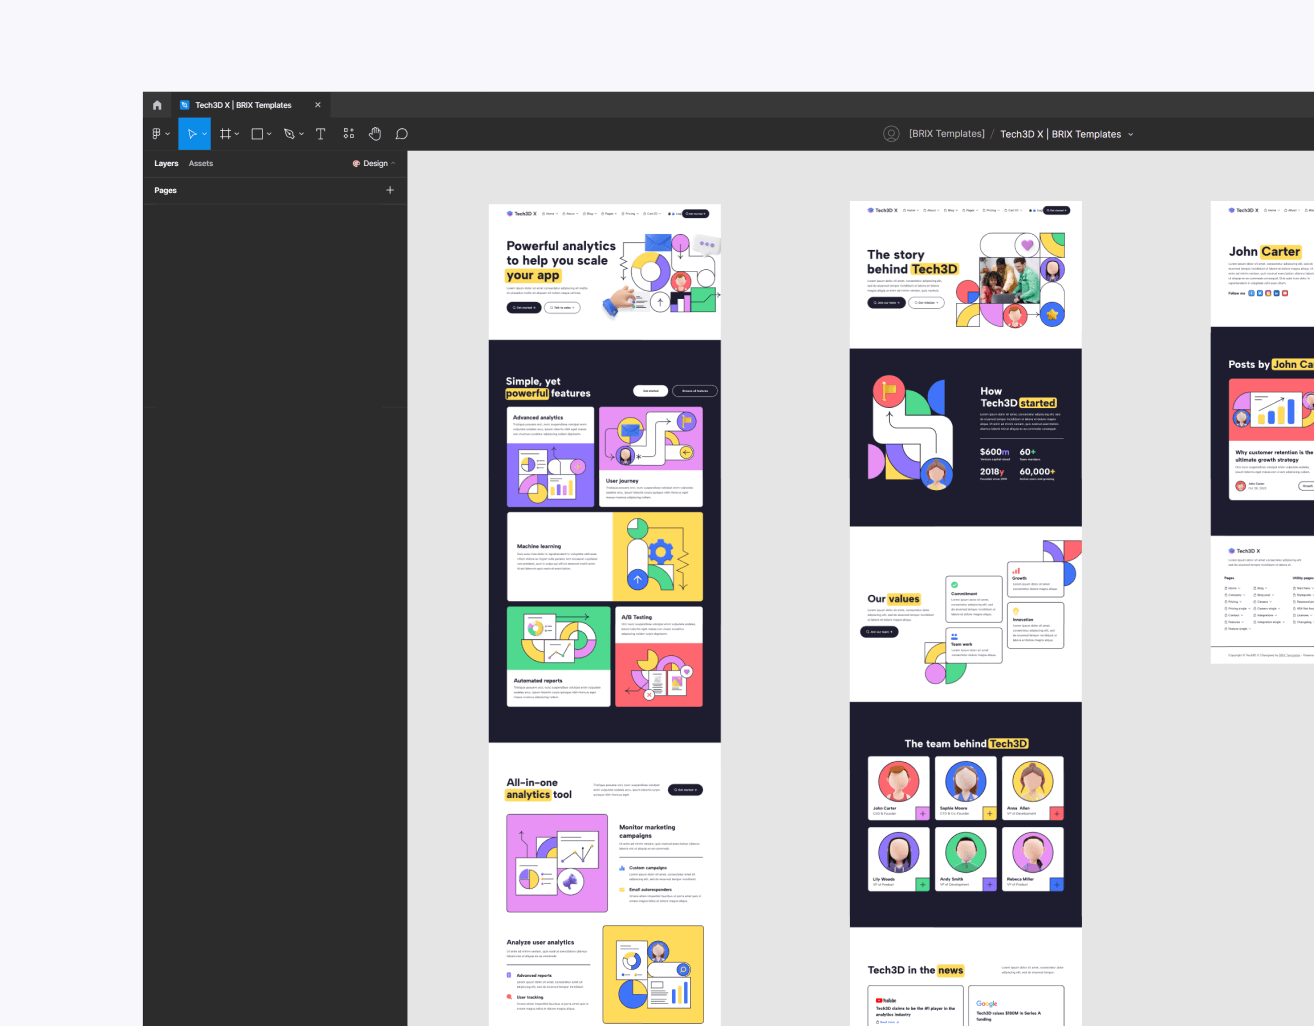Select the Advanced analytics feature card
Image resolution: width=1314 pixels, height=1026 pixels.
pos(551,457)
